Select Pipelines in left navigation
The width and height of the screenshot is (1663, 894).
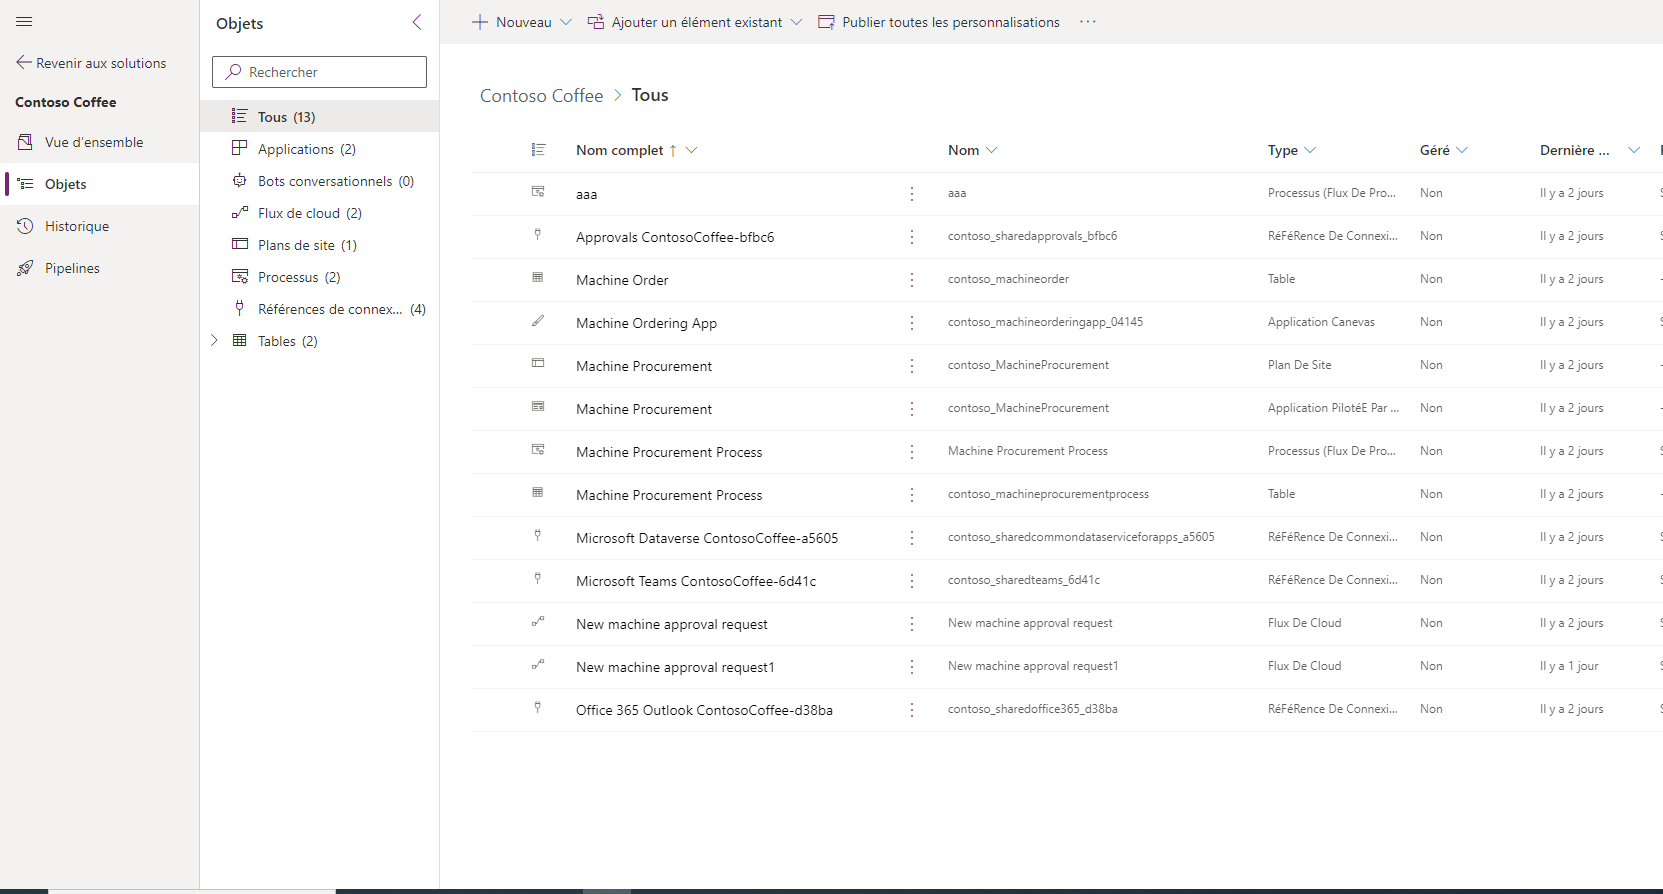point(100,268)
